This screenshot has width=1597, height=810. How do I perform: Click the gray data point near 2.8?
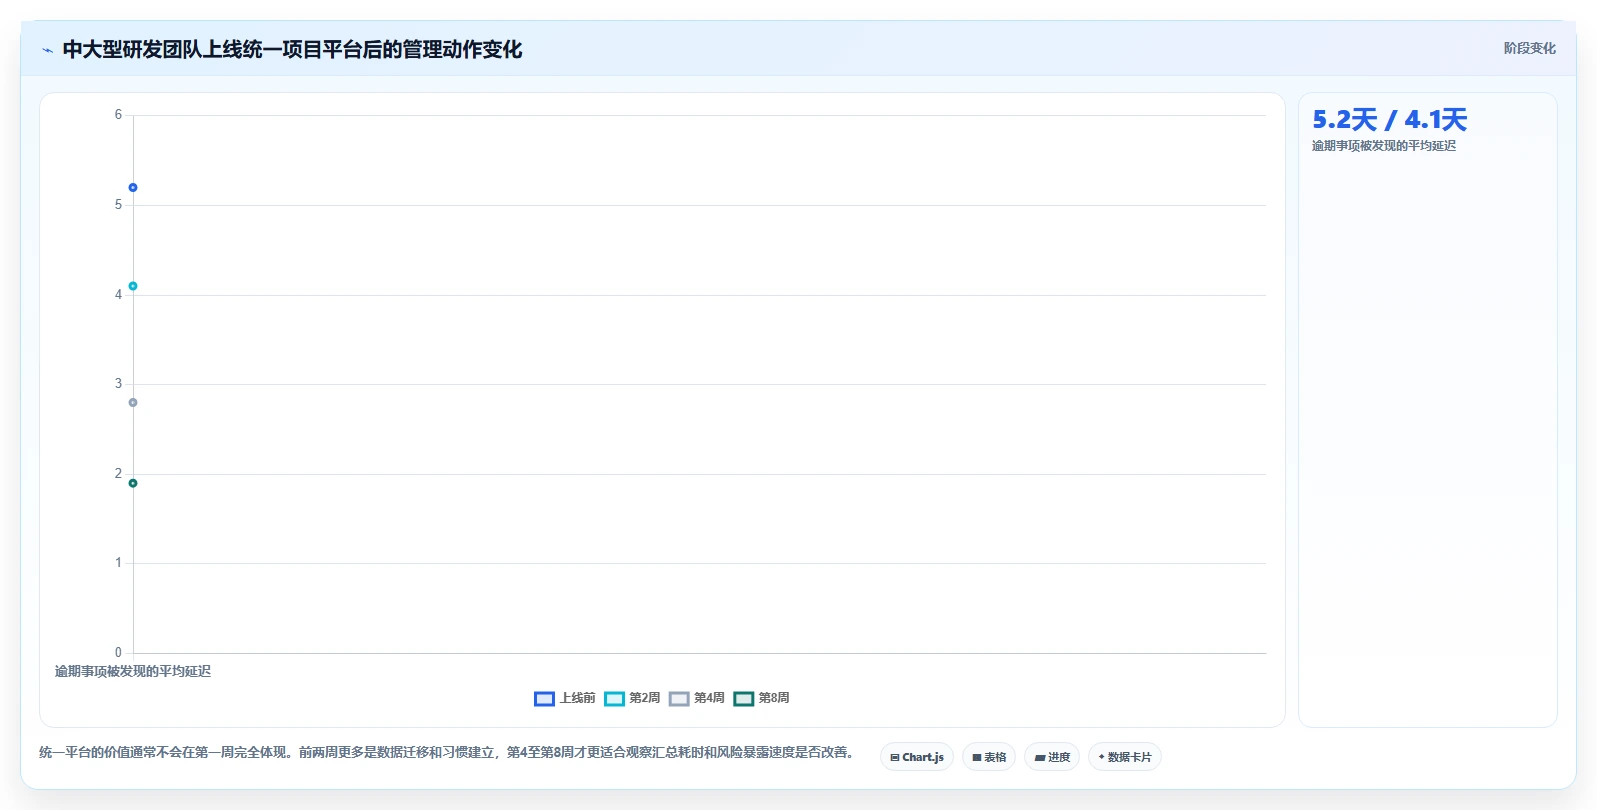133,403
